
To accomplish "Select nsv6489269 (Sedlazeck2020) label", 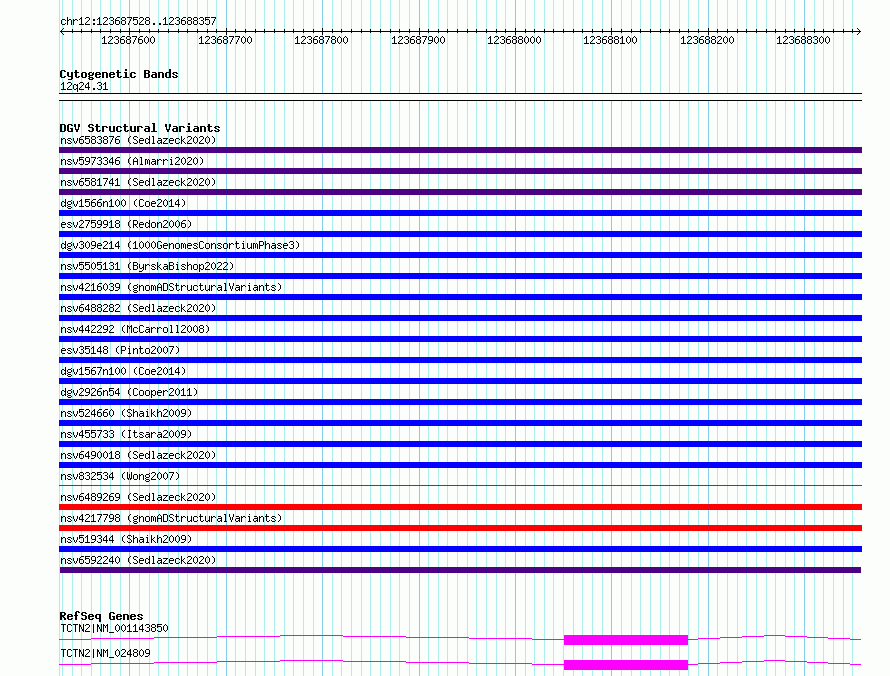I will click(x=138, y=497).
